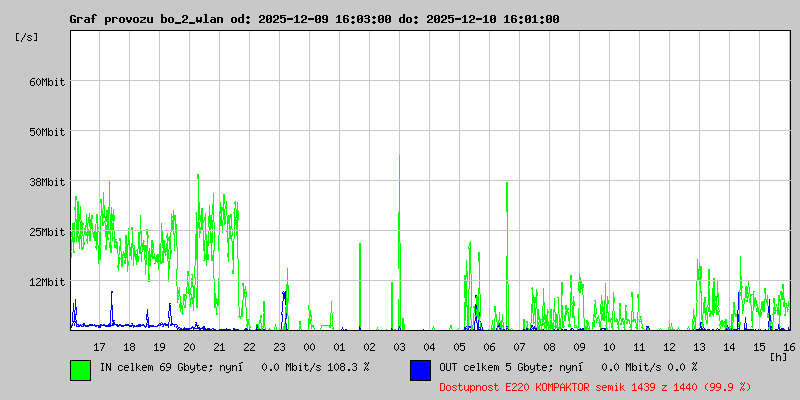Click the 25Mbit y-axis label
This screenshot has width=800, height=400.
pyautogui.click(x=46, y=232)
